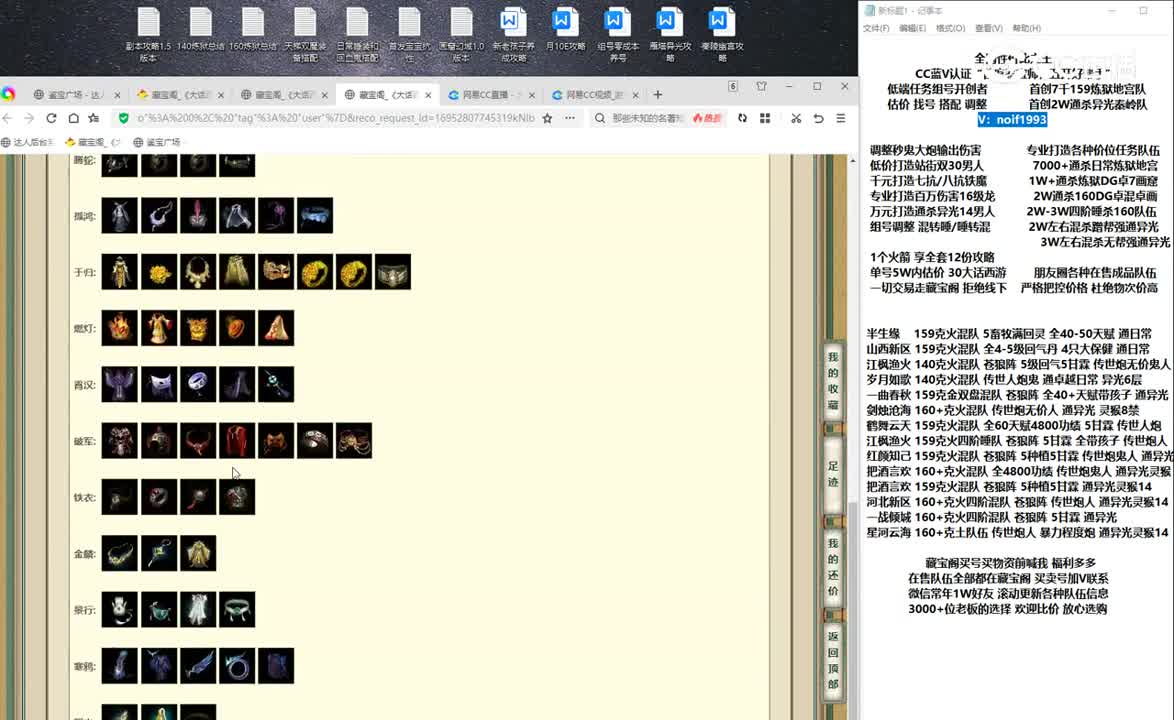Open the browser hamburger menu
This screenshot has height=720, width=1174.
click(x=841, y=118)
